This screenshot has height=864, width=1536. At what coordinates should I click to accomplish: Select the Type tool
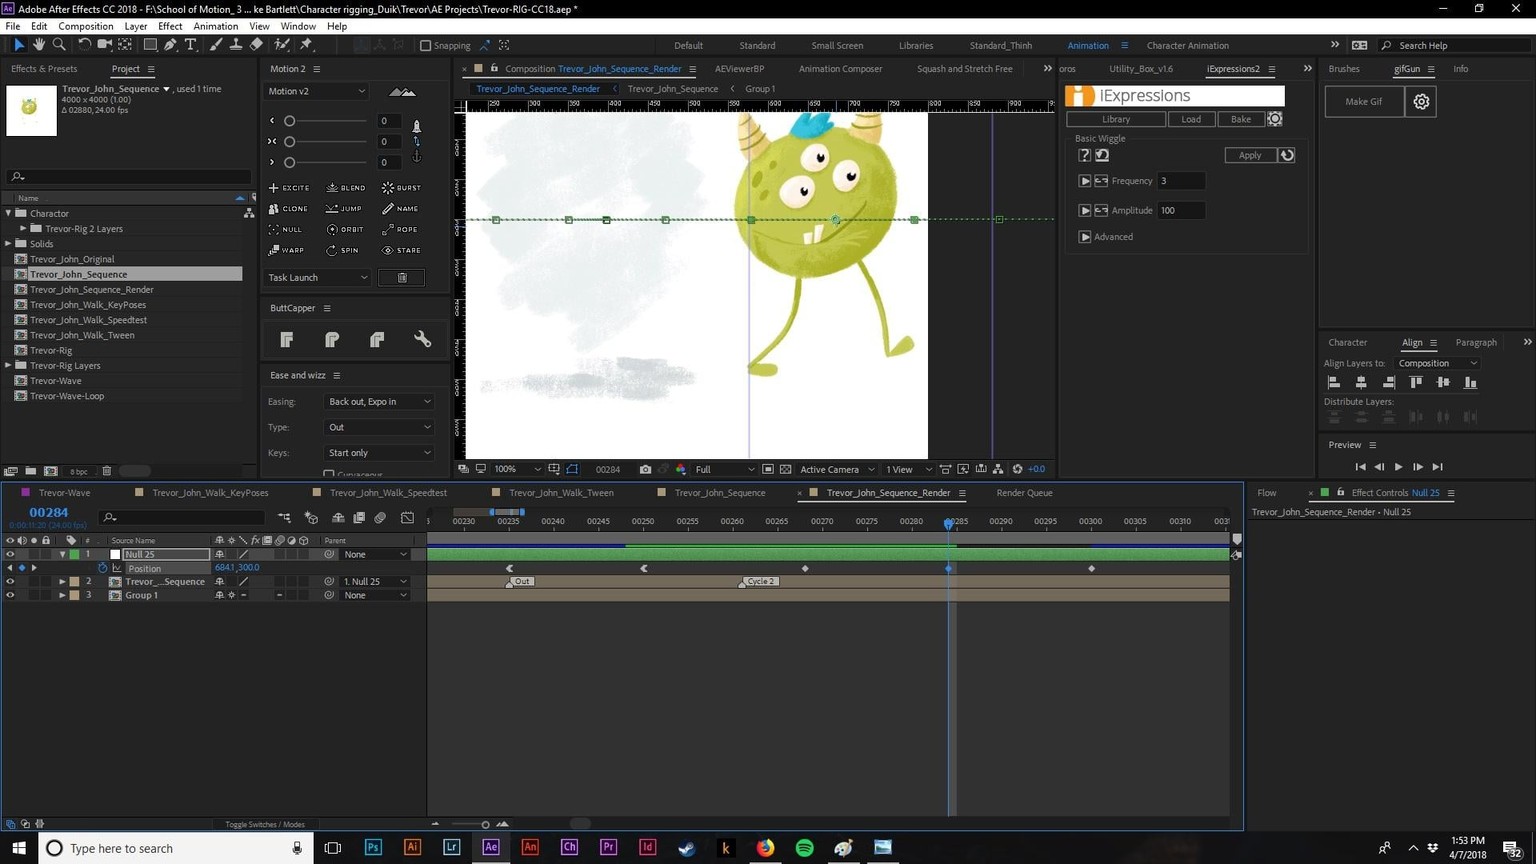[190, 45]
